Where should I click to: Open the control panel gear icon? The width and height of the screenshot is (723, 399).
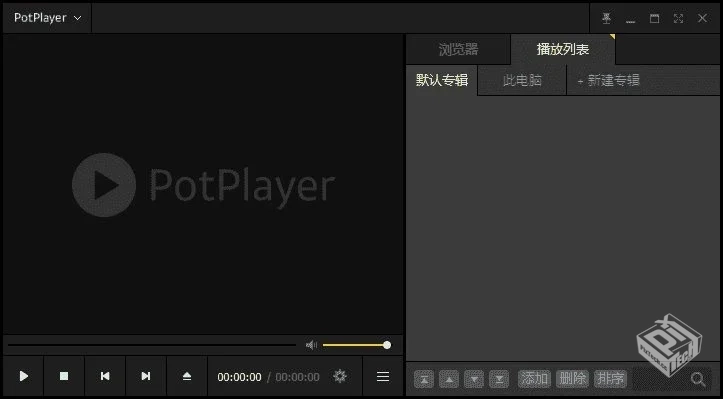pyautogui.click(x=340, y=376)
